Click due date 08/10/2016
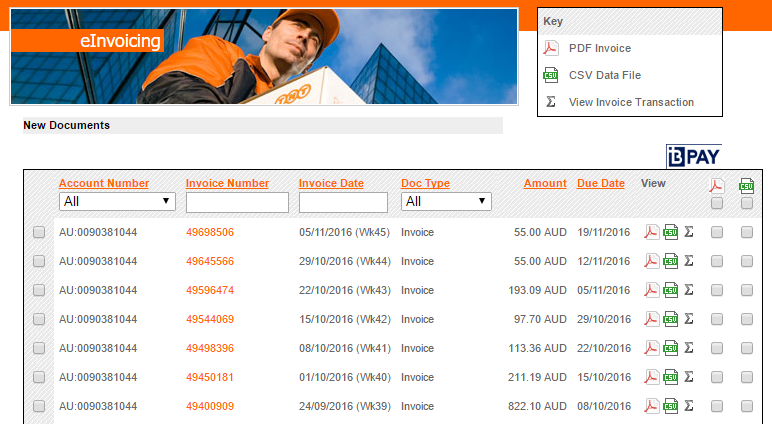 604,407
